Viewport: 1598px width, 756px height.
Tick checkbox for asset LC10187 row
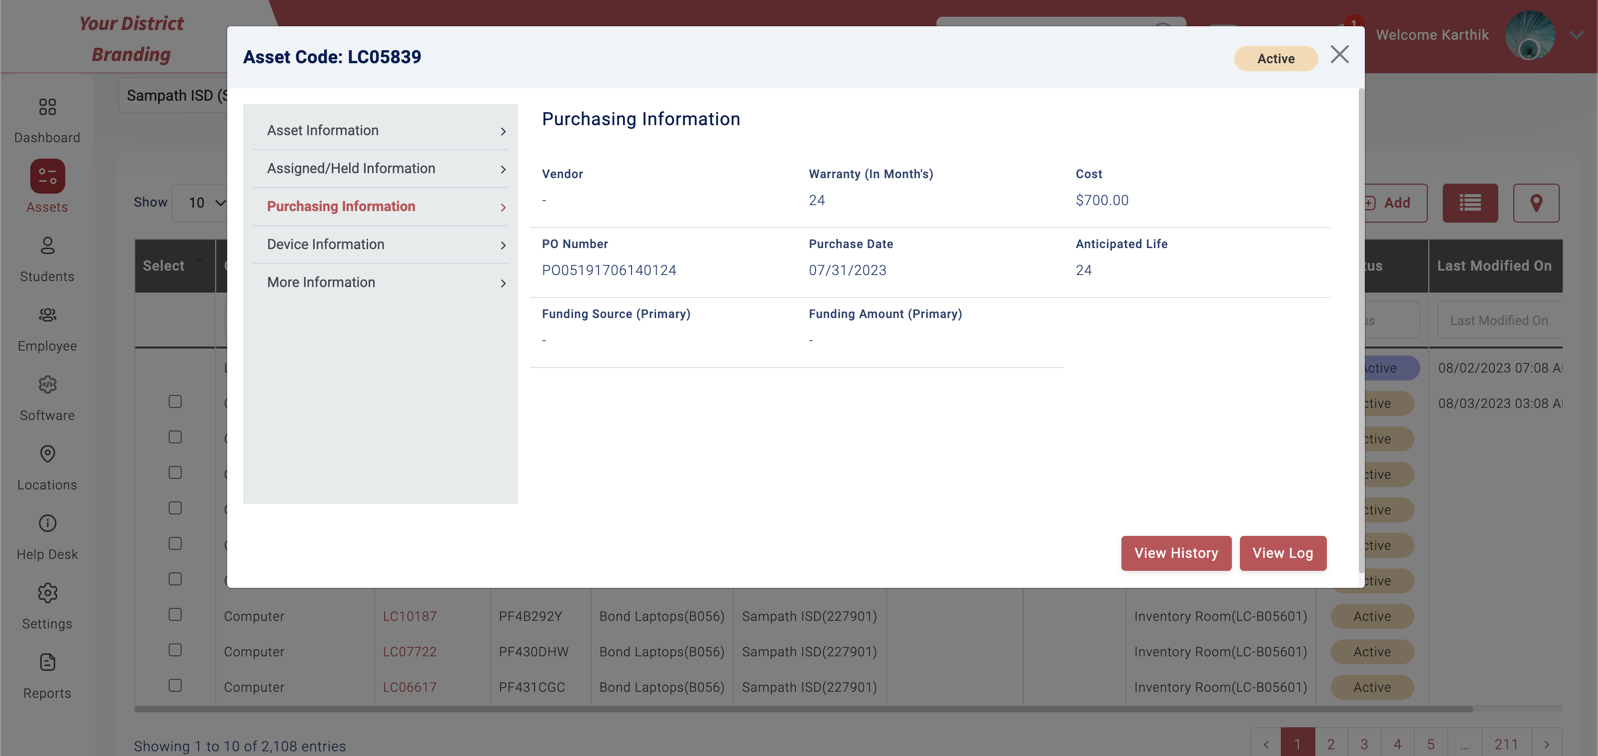175,615
